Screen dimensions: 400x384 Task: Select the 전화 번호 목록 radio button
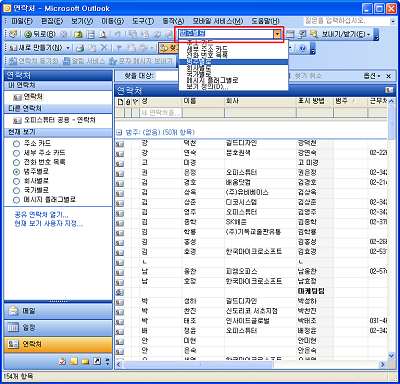(16, 162)
